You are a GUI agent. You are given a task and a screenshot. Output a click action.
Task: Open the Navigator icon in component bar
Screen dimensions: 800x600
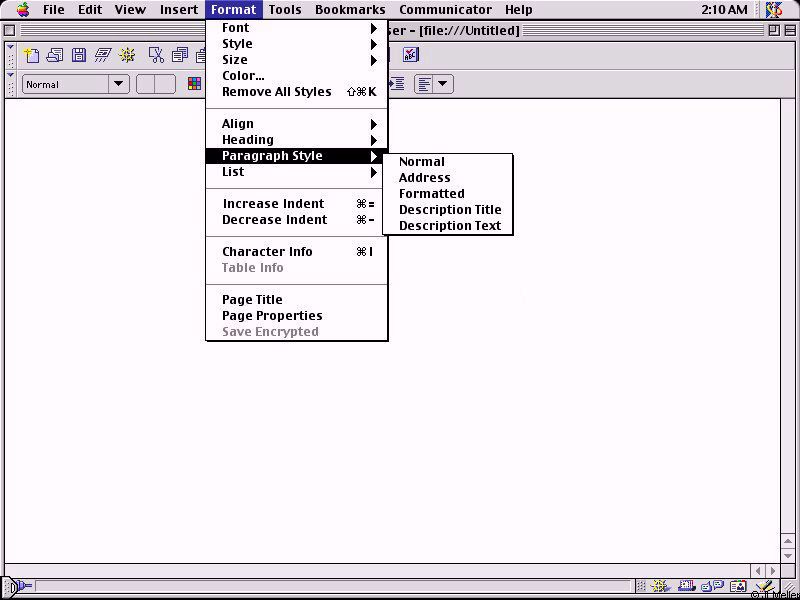click(661, 587)
